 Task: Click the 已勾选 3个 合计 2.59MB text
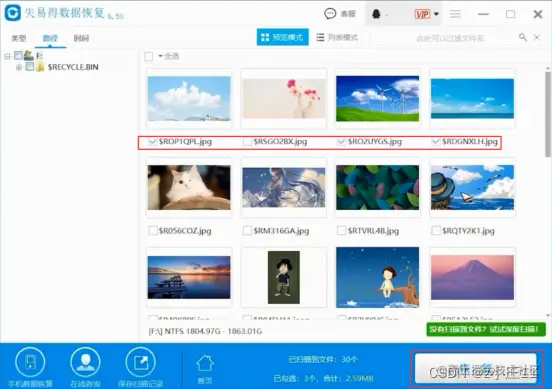323,378
